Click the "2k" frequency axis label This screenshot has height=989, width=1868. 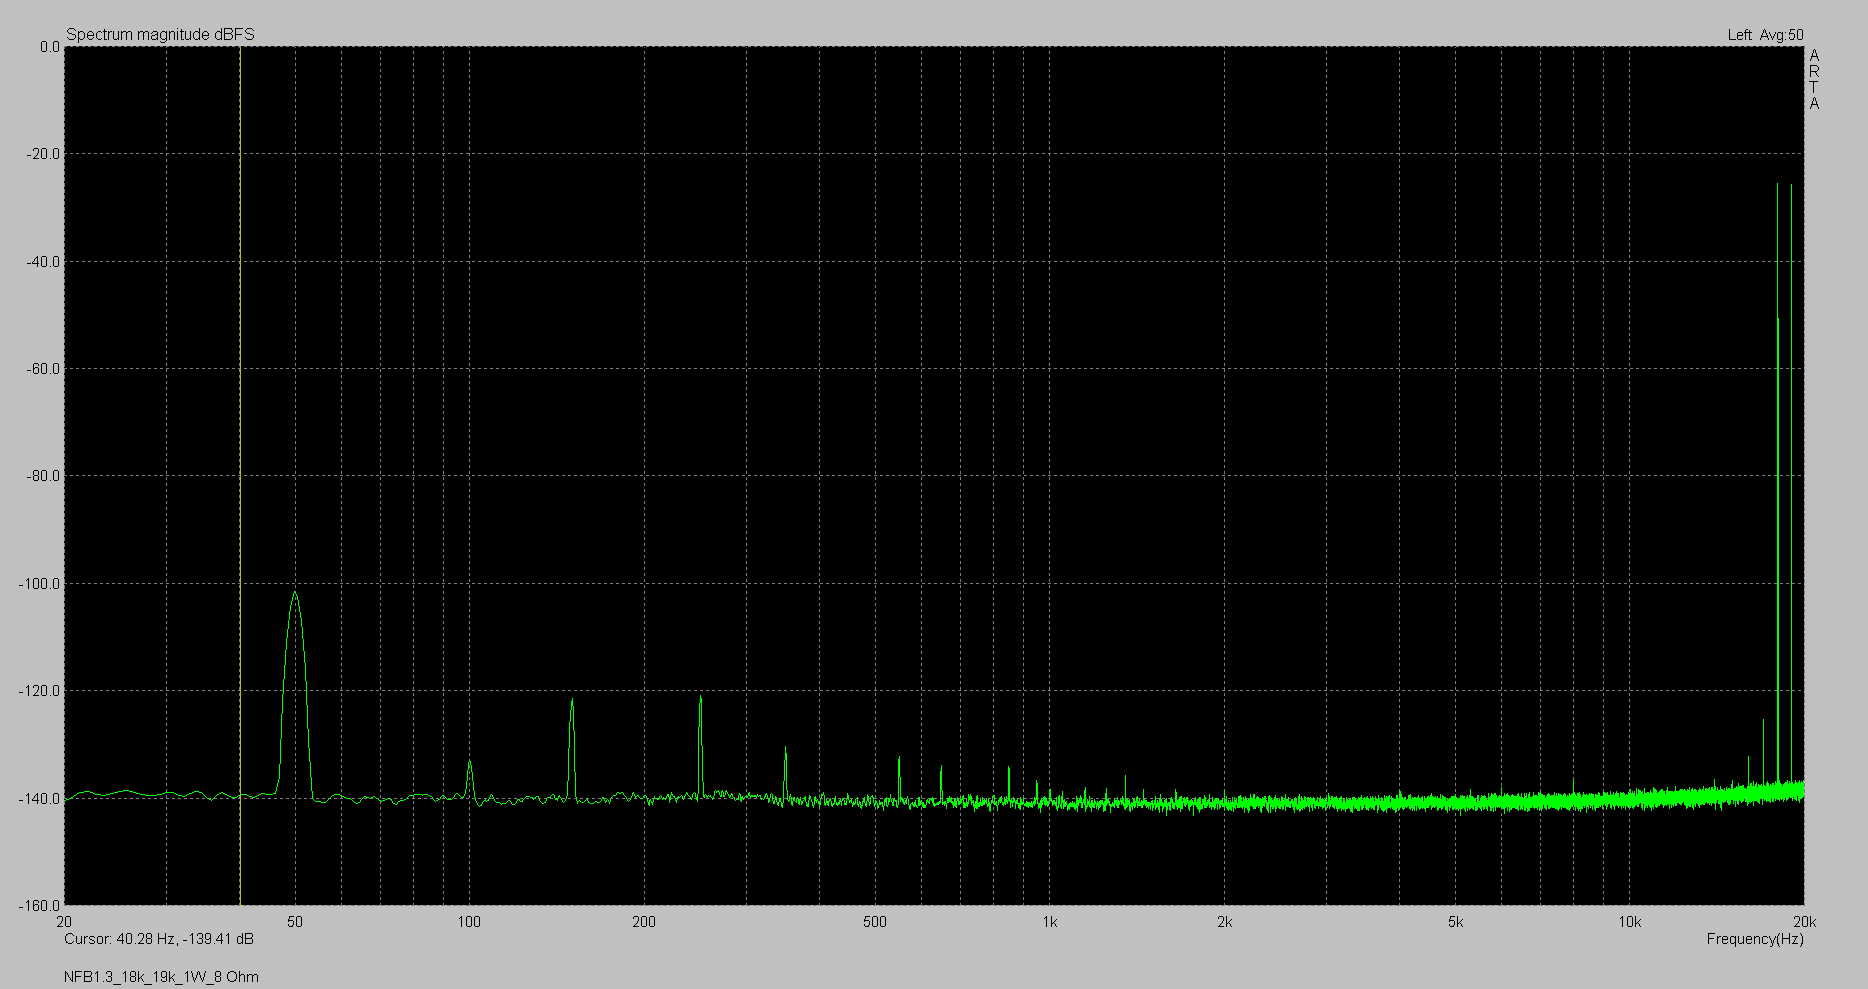tap(1224, 922)
